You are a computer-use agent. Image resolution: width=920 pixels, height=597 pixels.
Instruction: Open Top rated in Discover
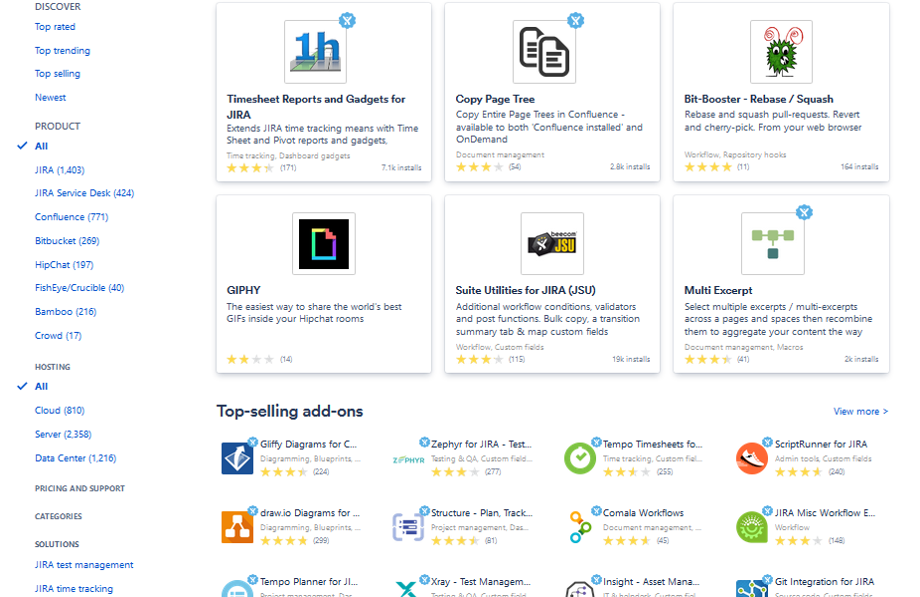click(x=55, y=27)
